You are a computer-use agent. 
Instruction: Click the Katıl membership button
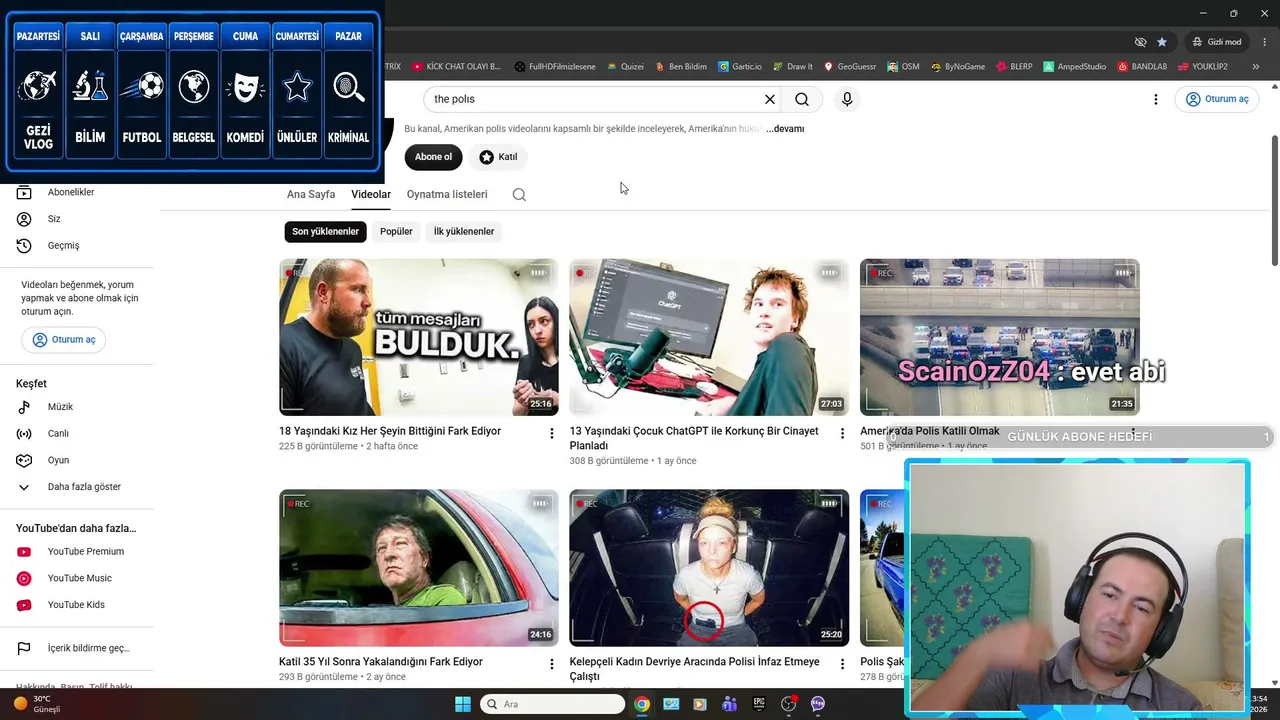[x=498, y=157]
